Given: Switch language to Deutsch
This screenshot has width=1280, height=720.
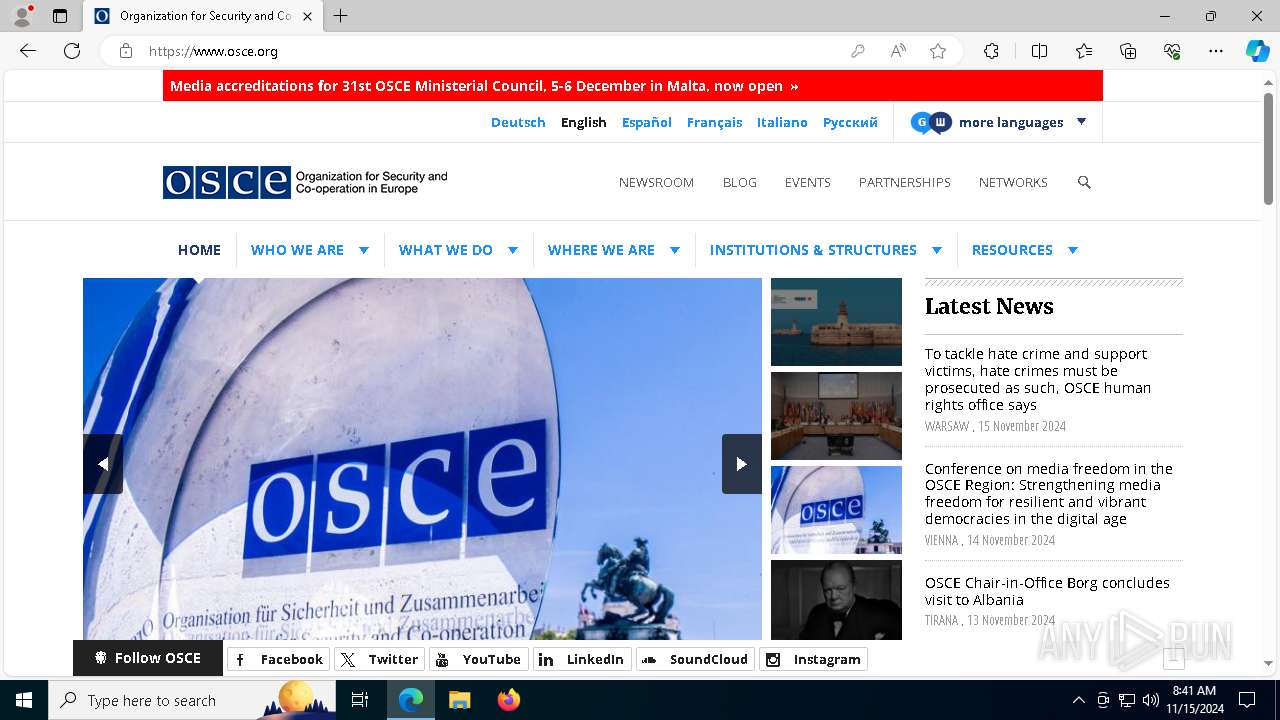Looking at the screenshot, I should coord(518,122).
